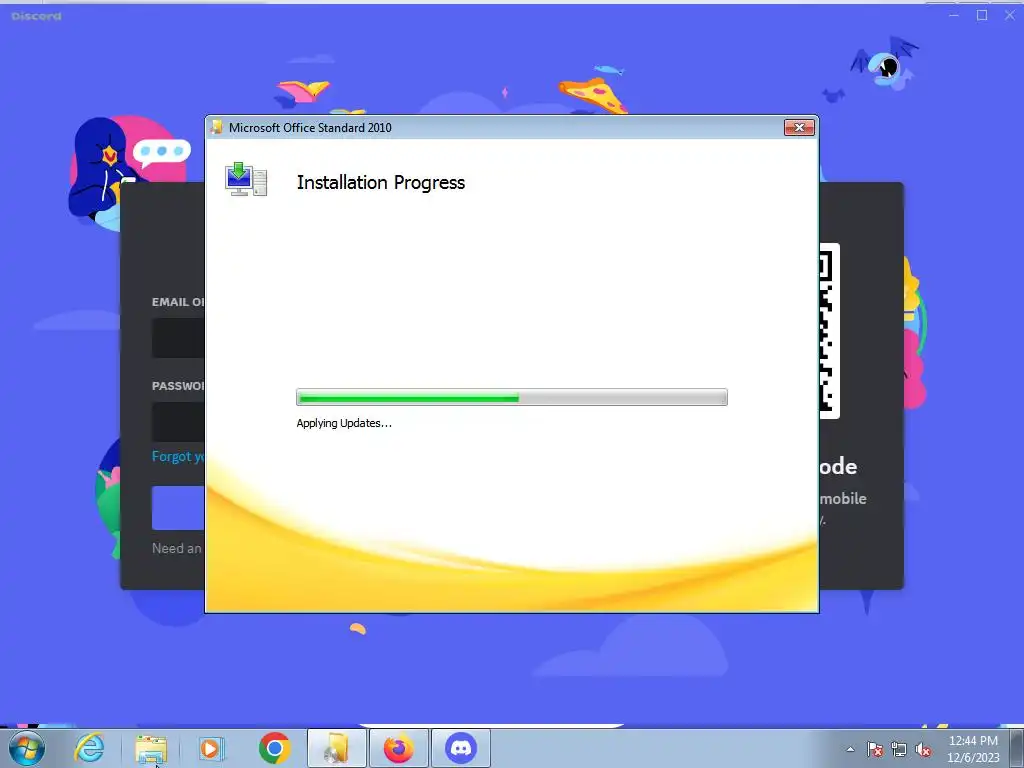Viewport: 1024px width, 768px height.
Task: Click the Need an account text in Discord
Action: (176, 549)
